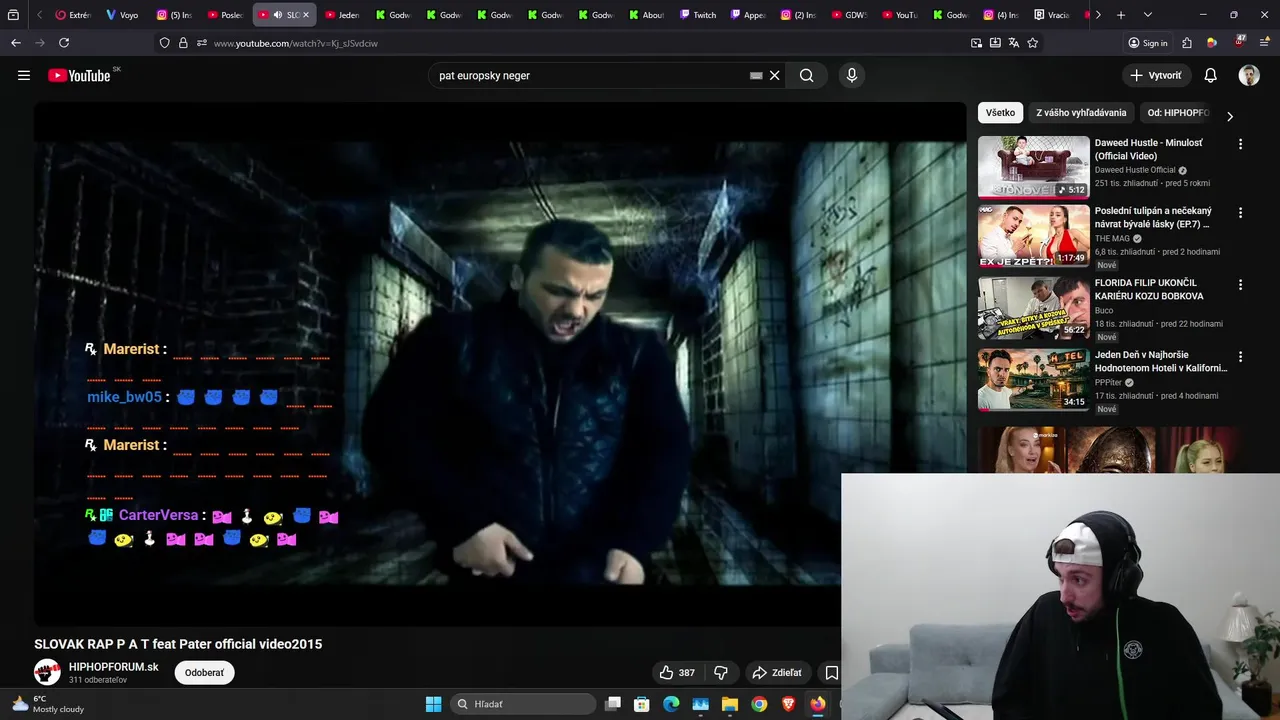Go back in Firefox

pyautogui.click(x=15, y=43)
